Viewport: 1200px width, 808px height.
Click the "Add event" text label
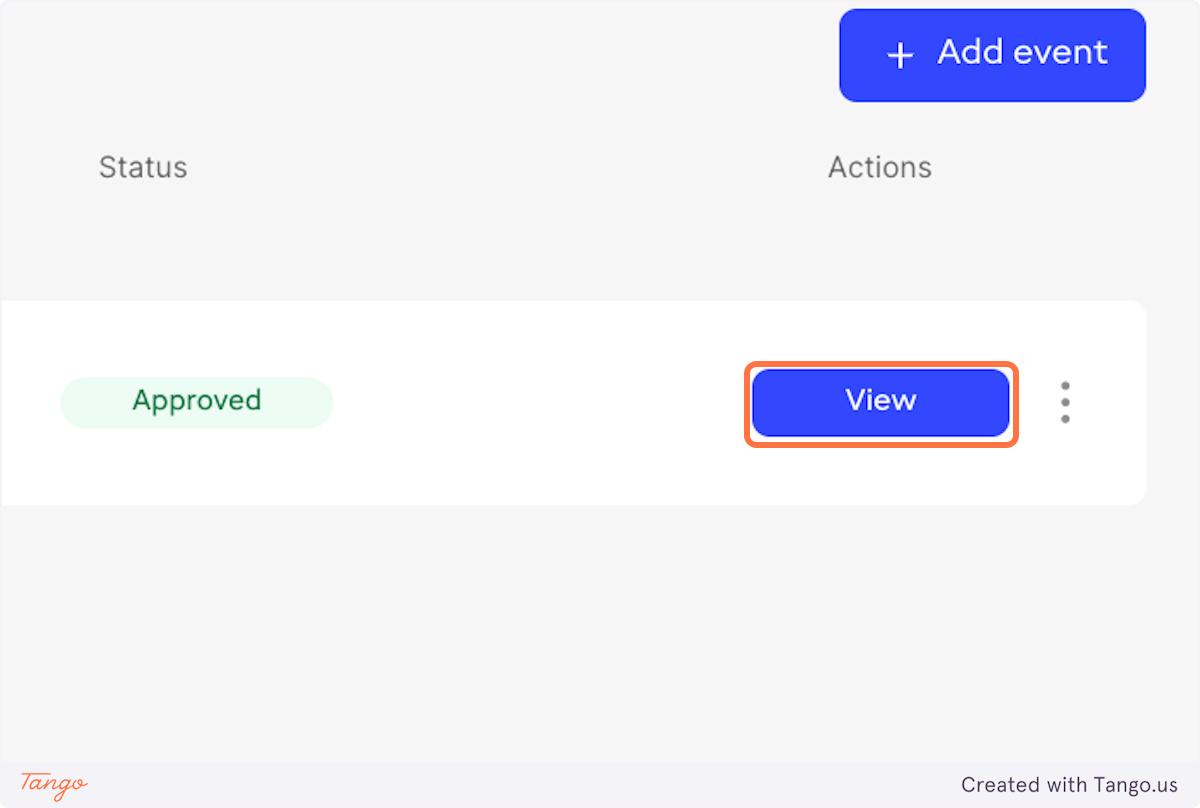point(1022,53)
